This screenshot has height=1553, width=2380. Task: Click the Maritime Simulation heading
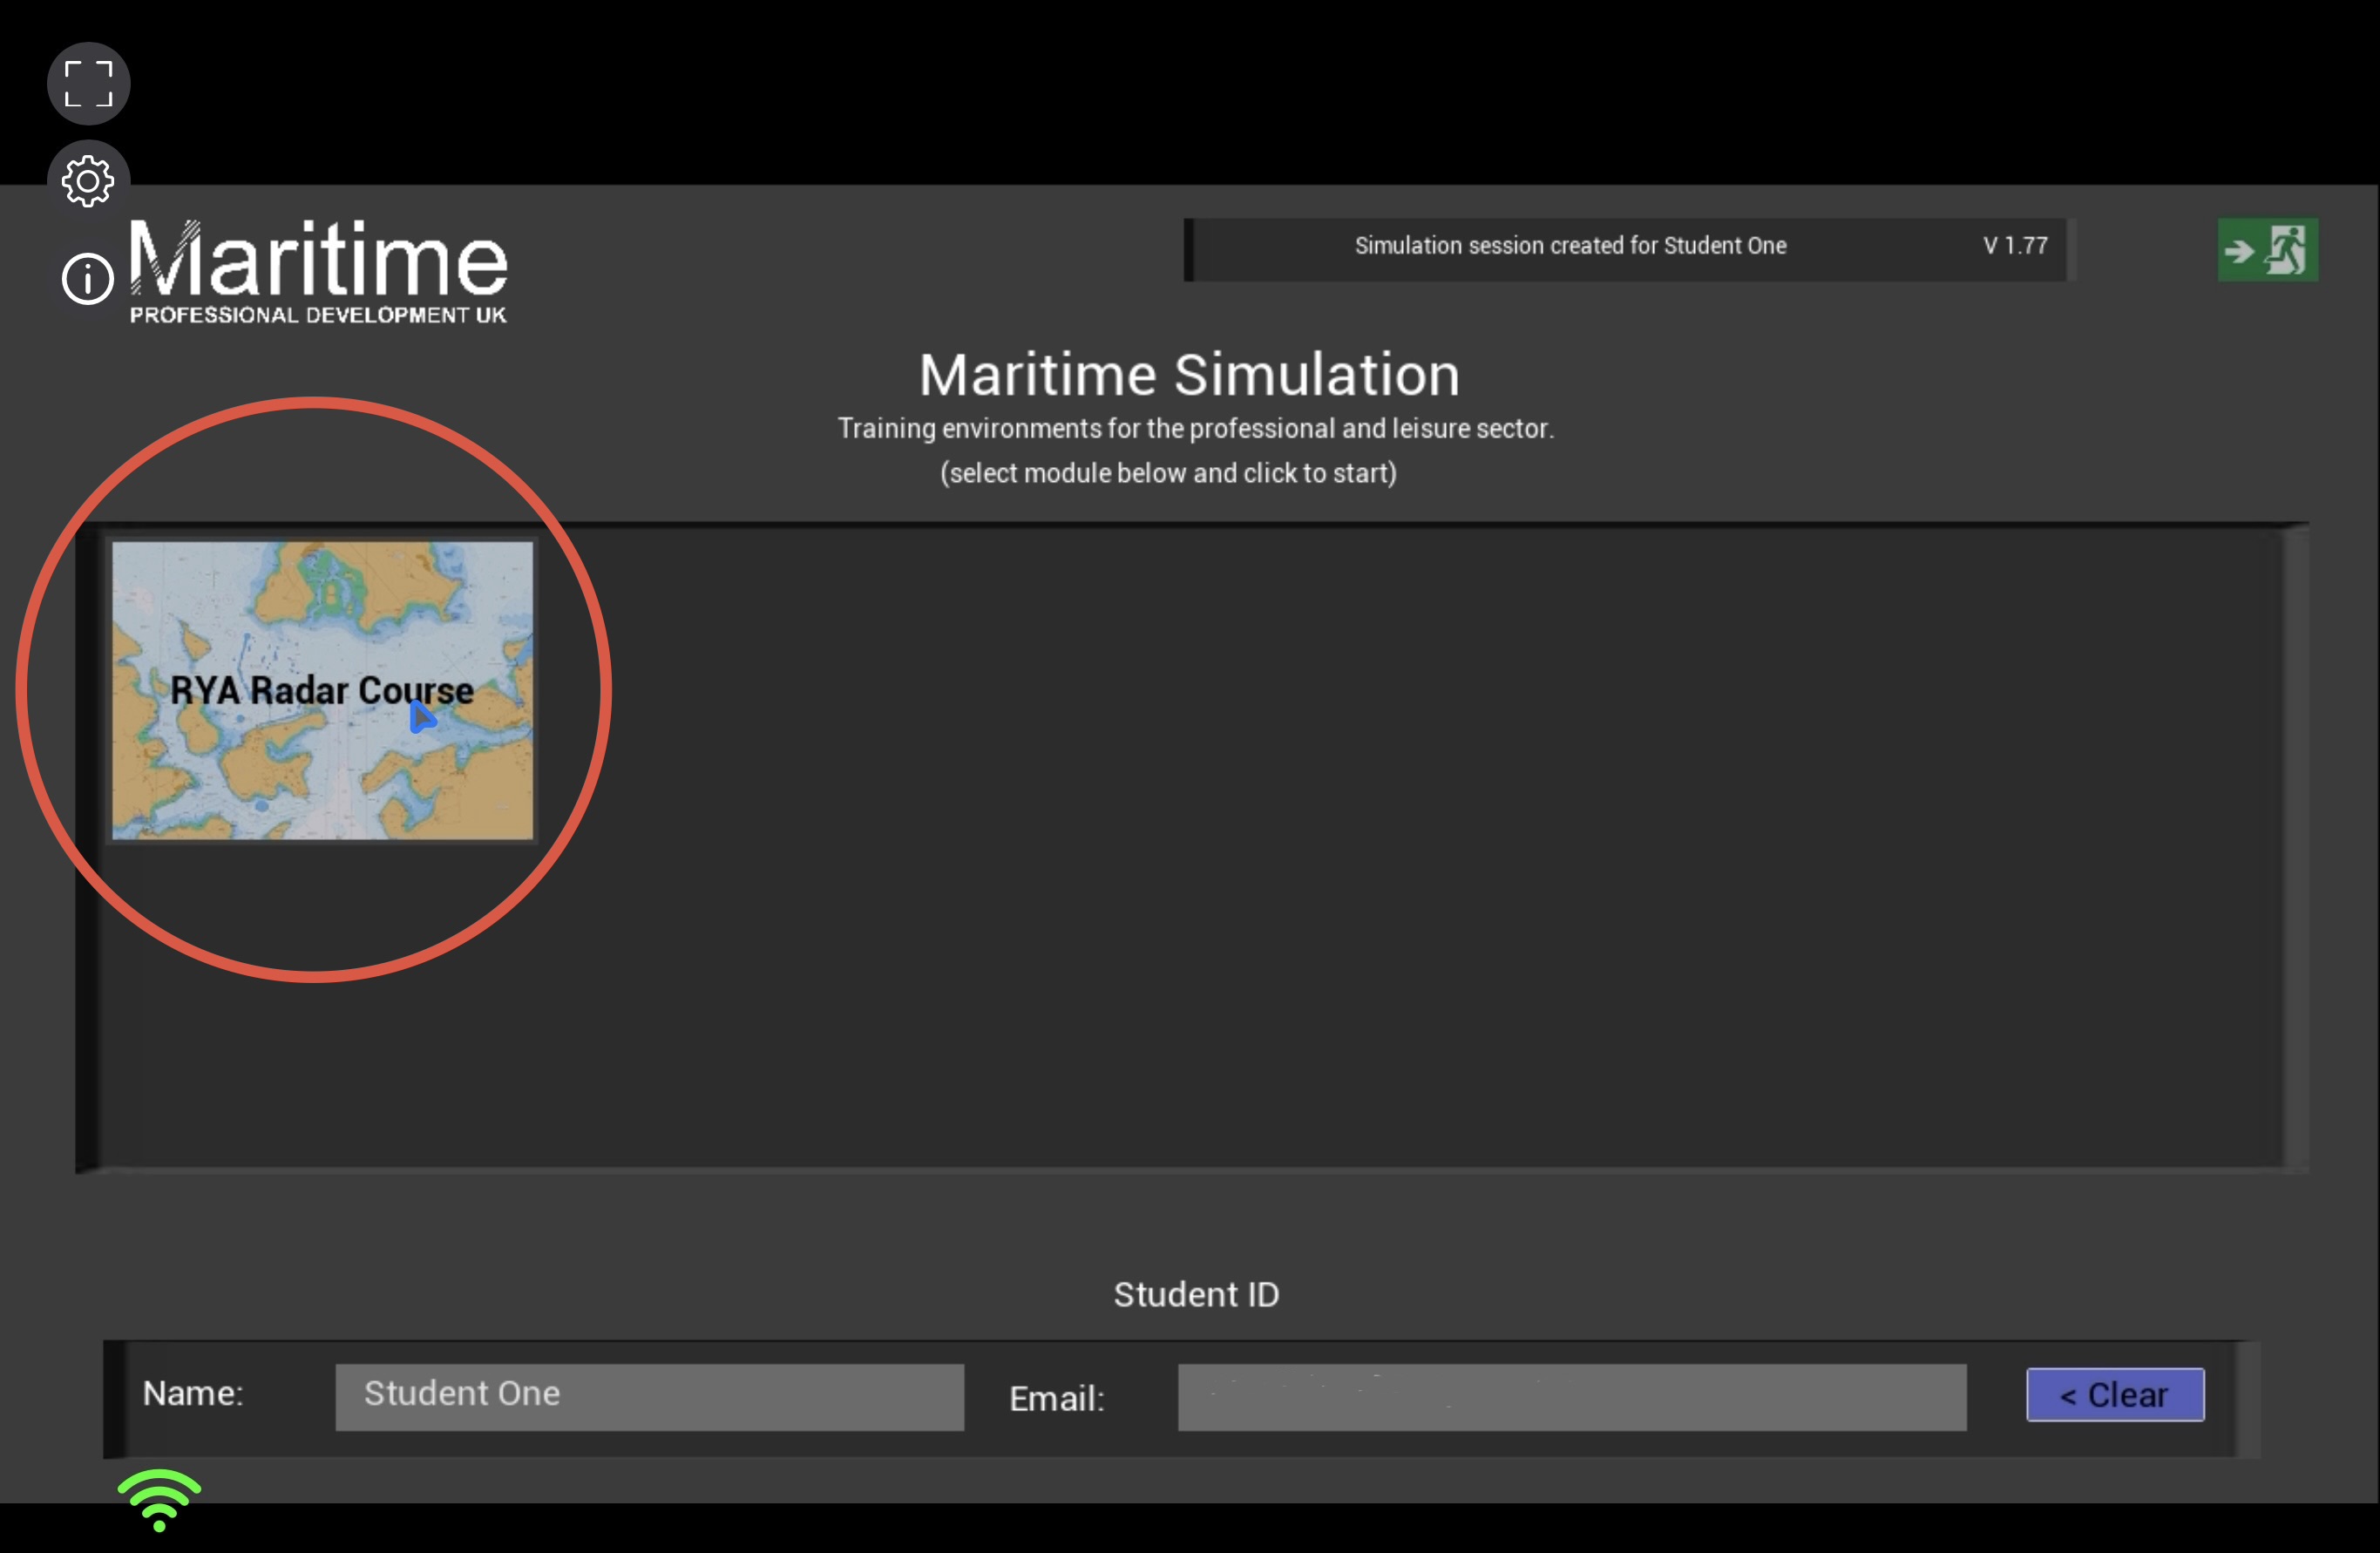1189,375
